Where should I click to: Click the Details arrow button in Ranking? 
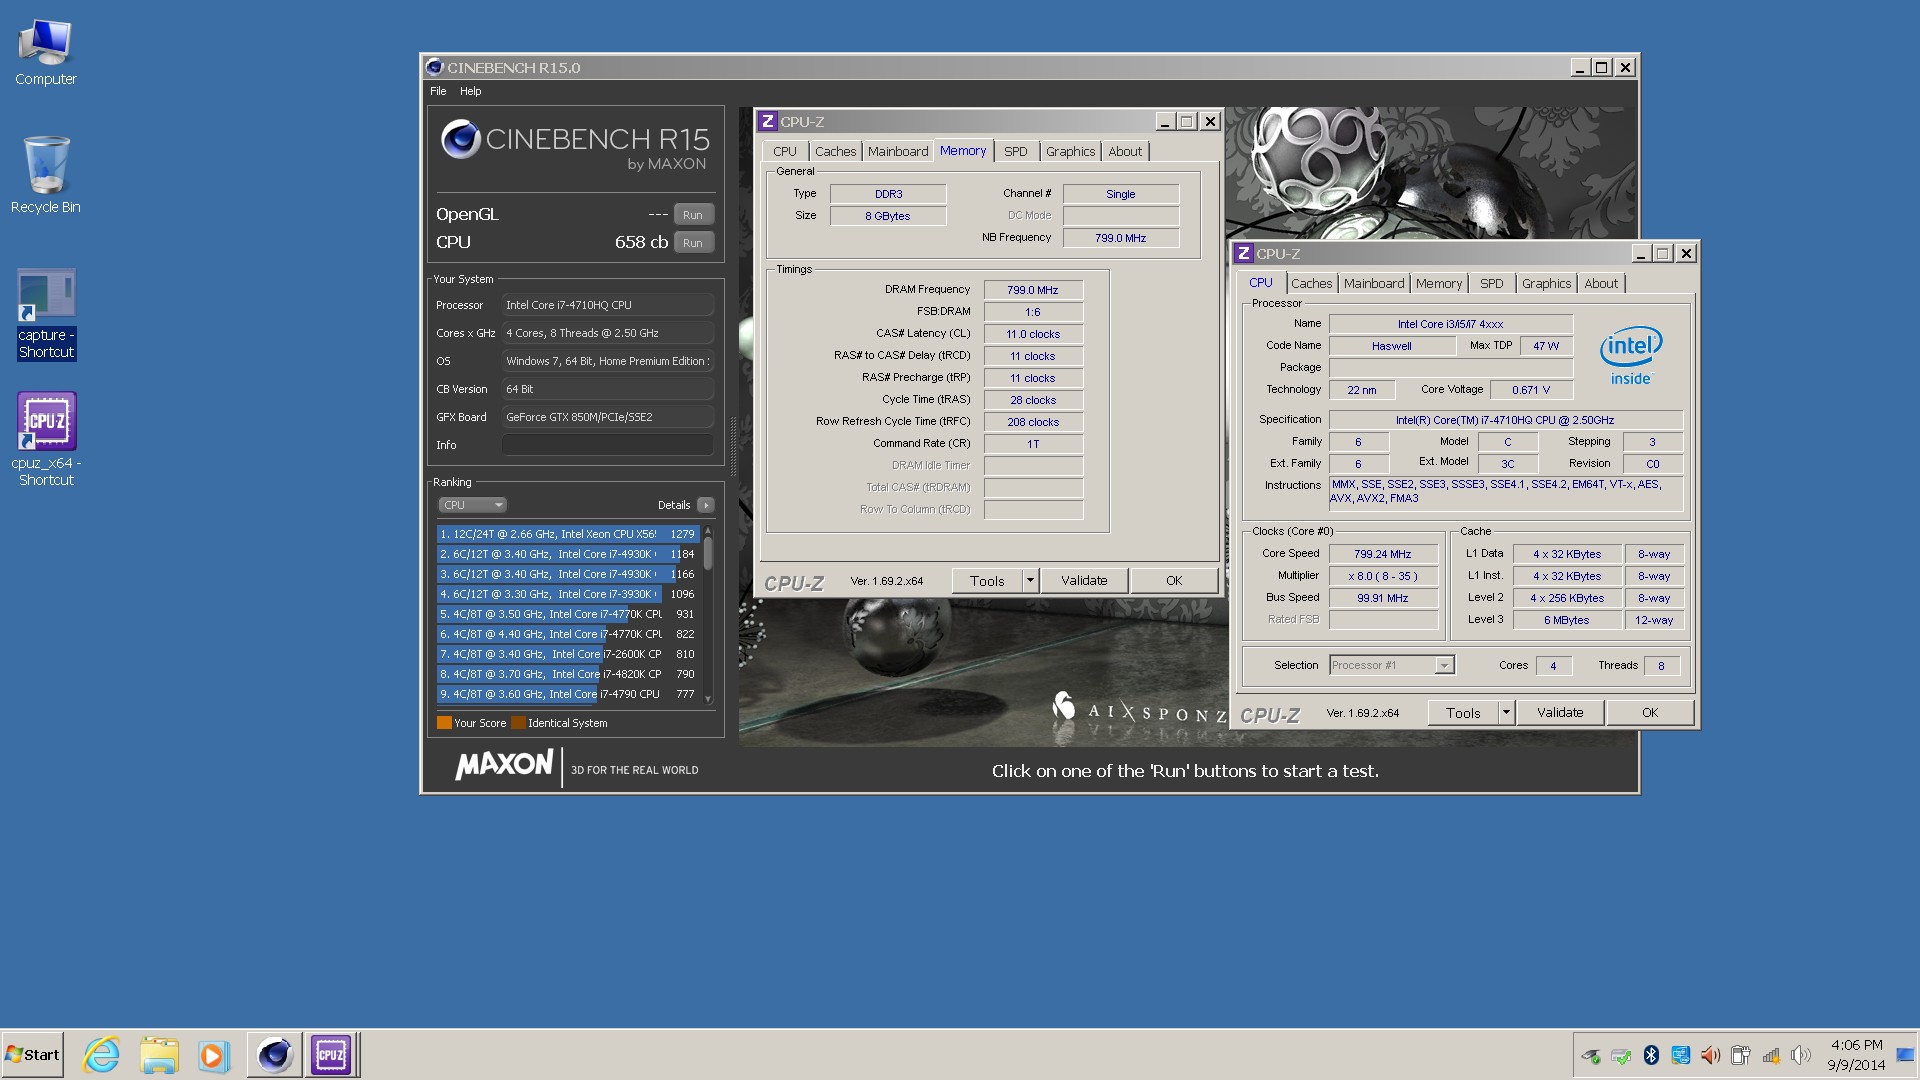705,505
